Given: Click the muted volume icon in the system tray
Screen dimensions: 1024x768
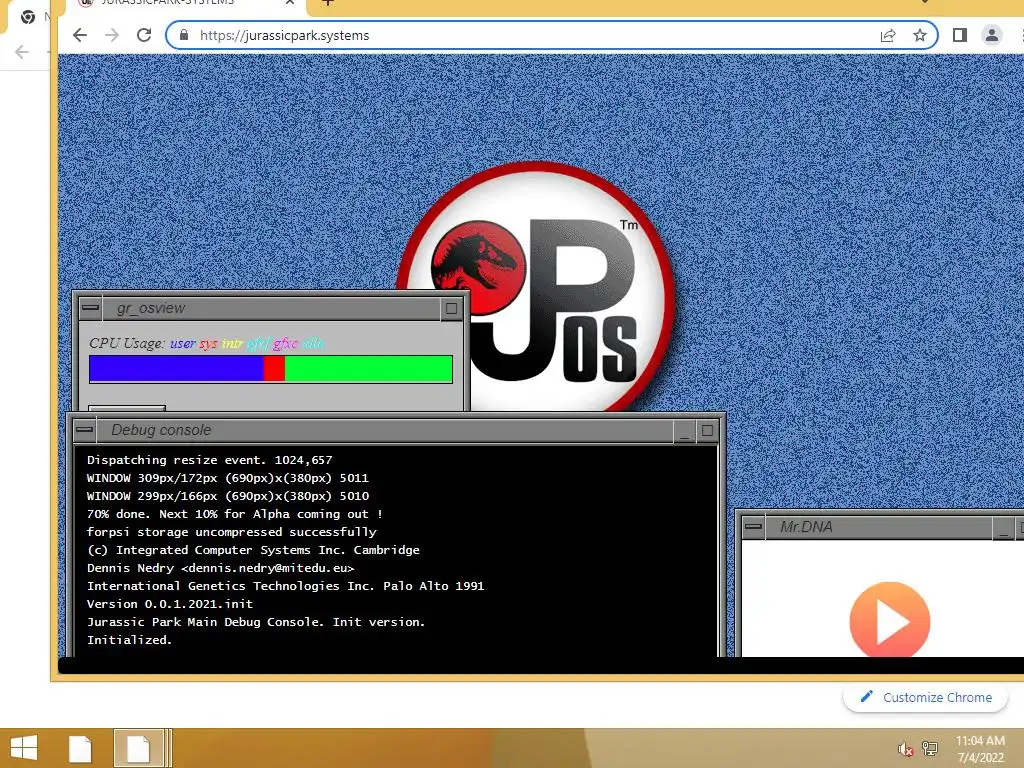Looking at the screenshot, I should [905, 749].
